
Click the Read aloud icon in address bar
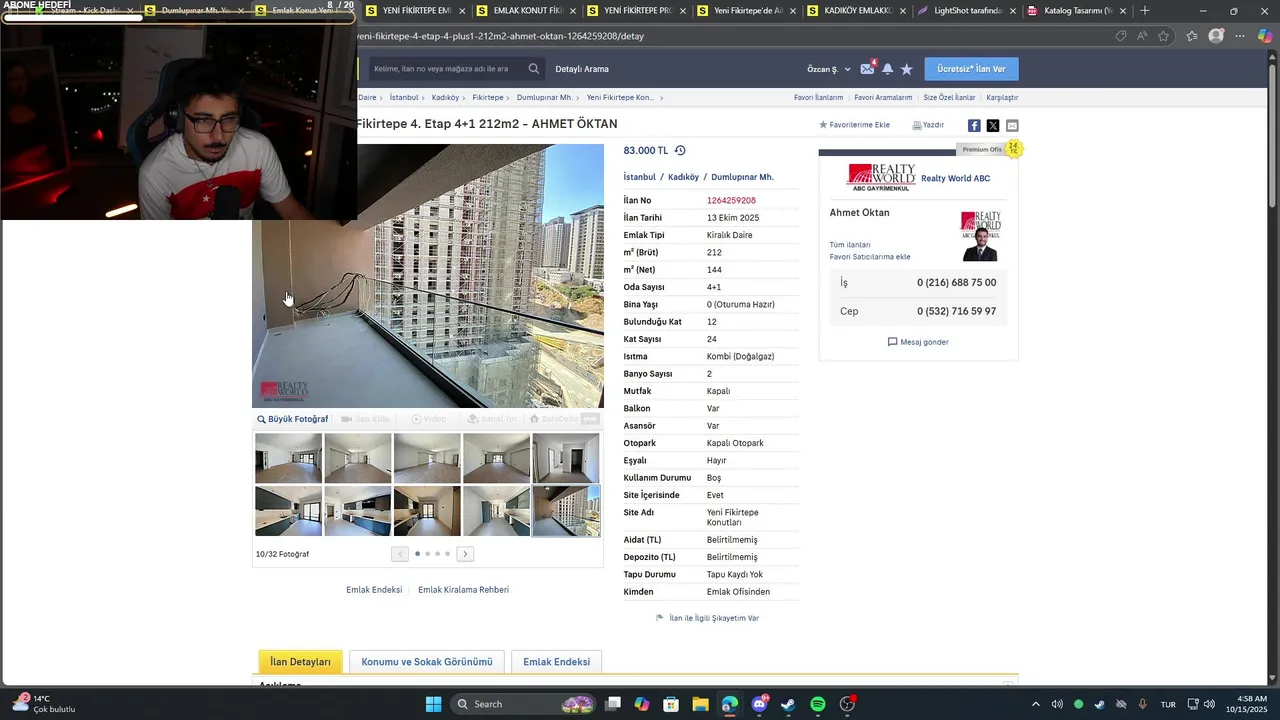tap(1142, 36)
